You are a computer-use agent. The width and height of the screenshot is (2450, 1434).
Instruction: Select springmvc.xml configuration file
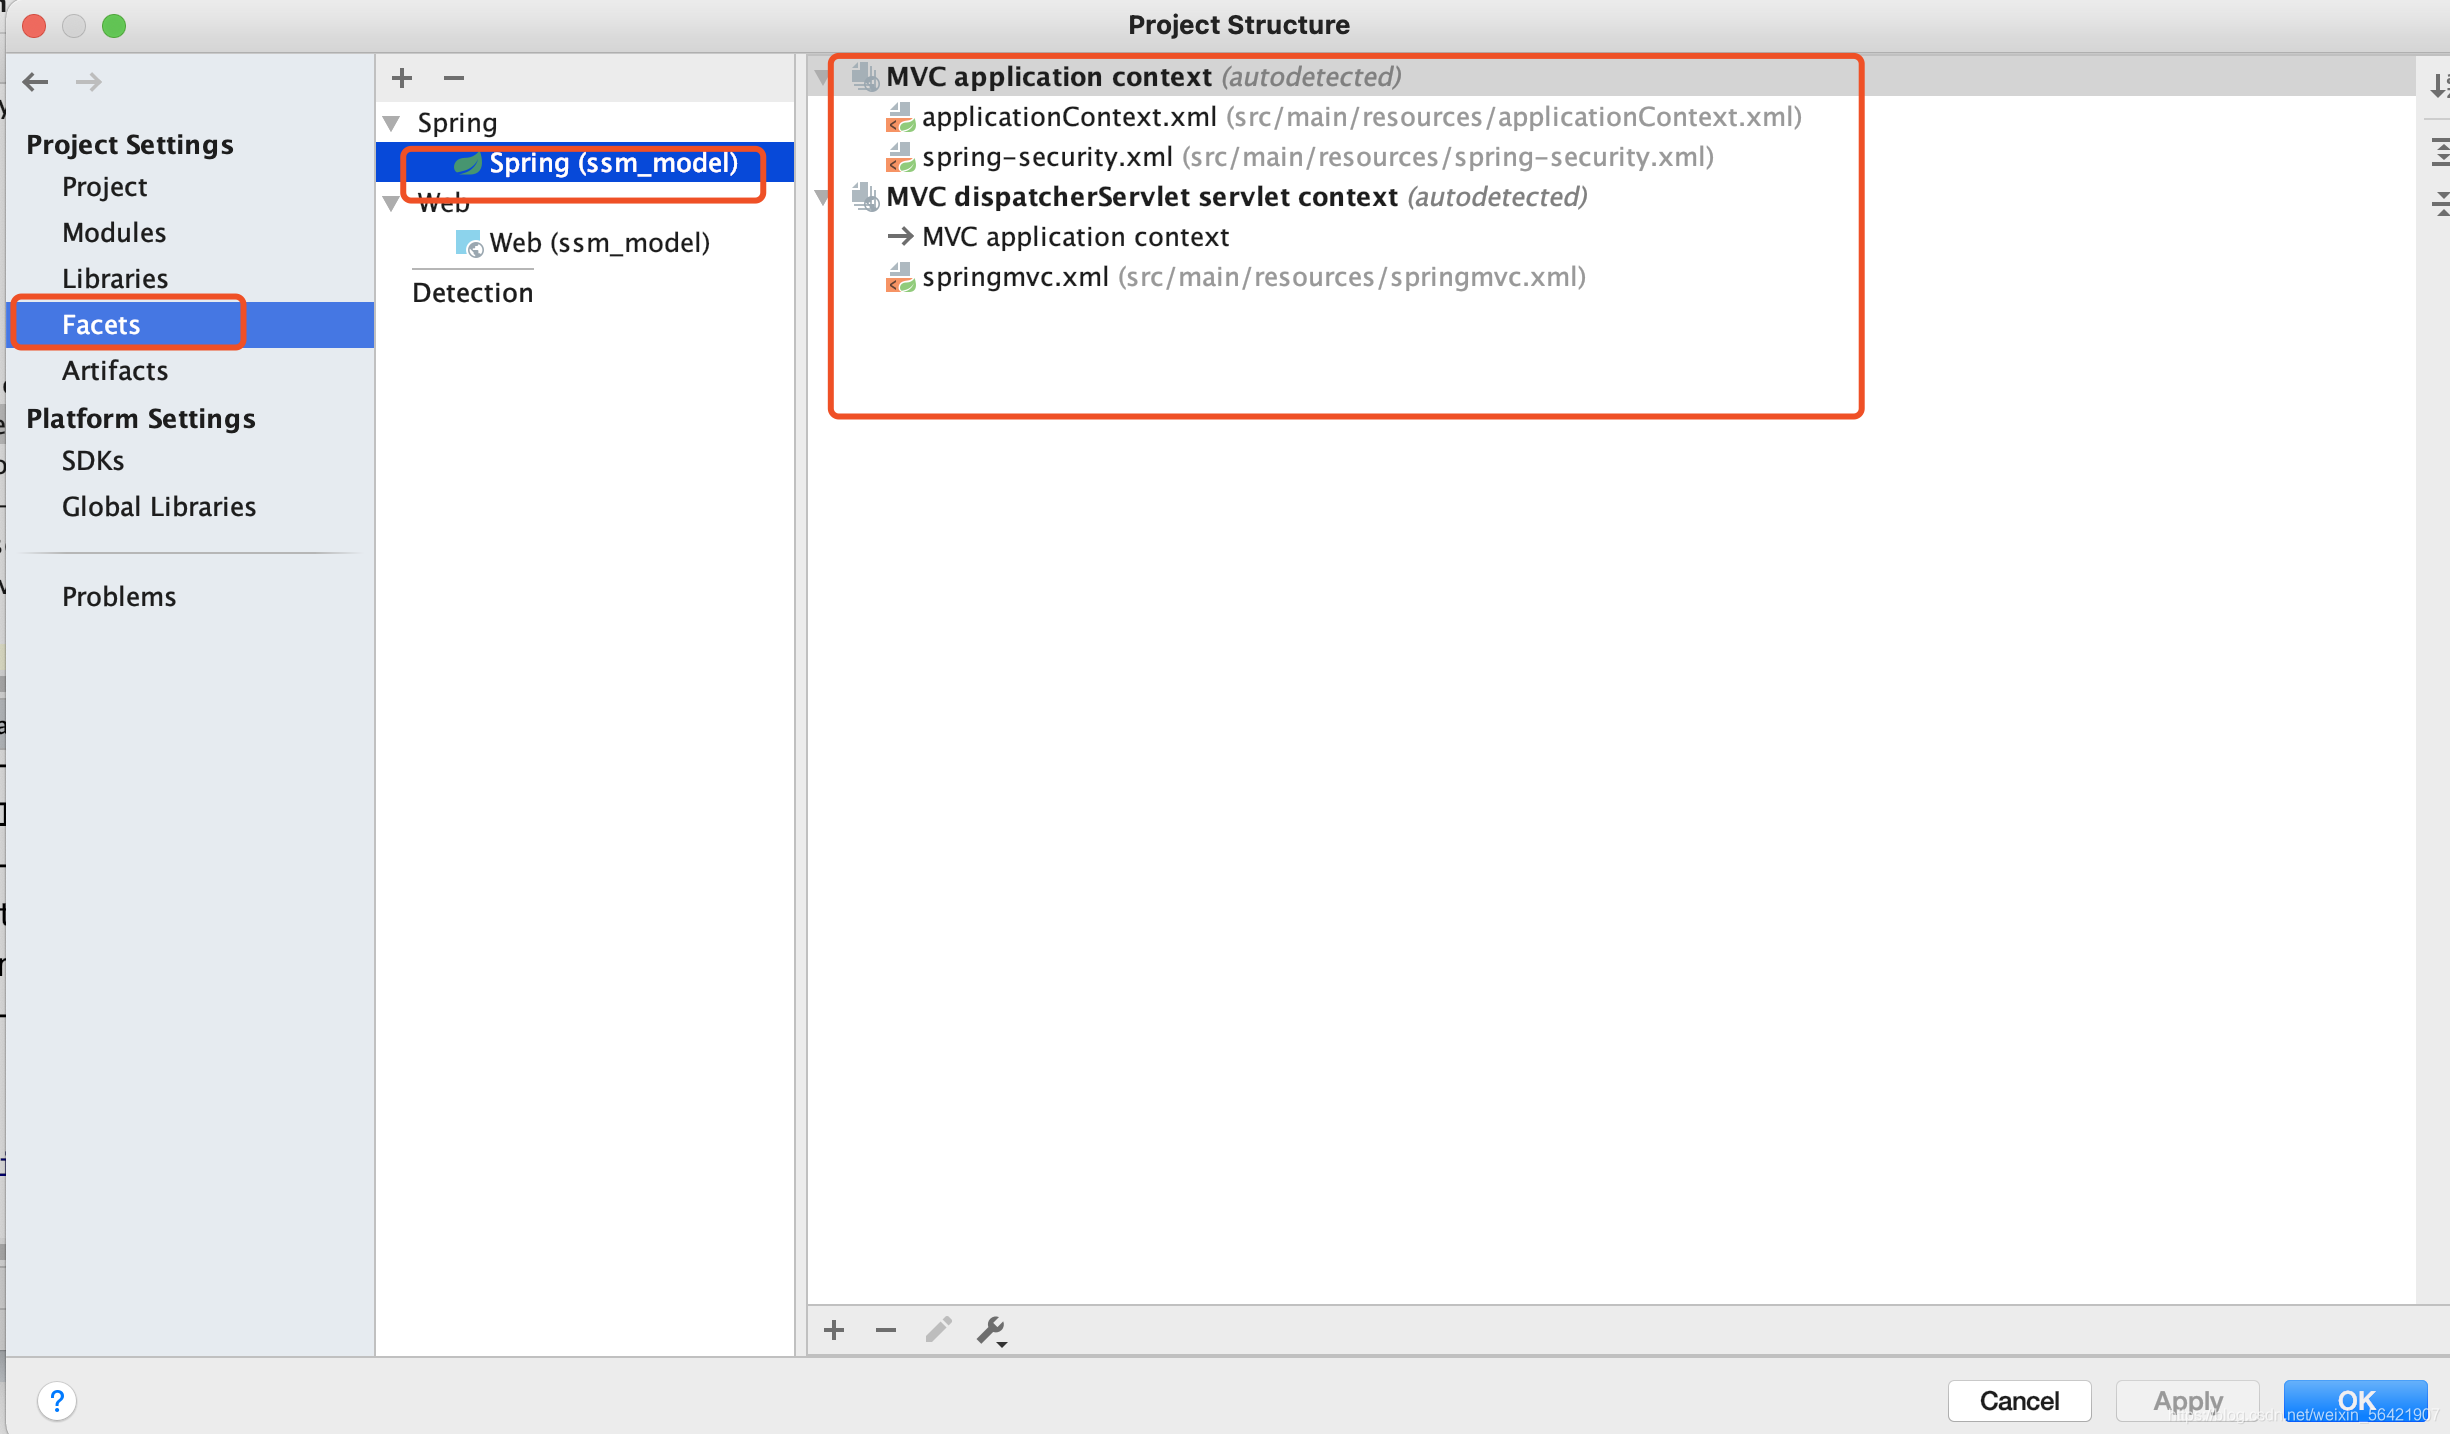point(1015,277)
